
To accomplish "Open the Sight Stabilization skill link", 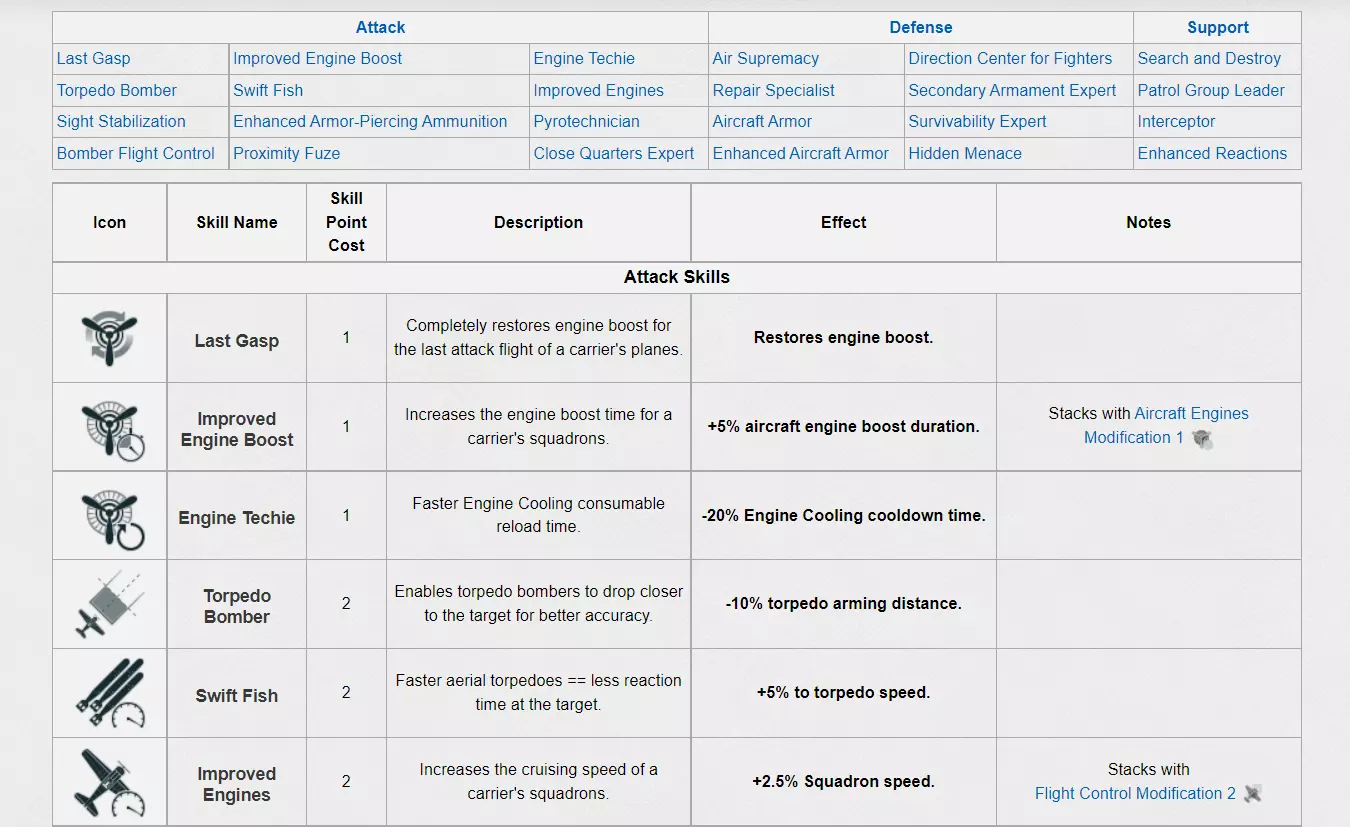I will pos(121,122).
